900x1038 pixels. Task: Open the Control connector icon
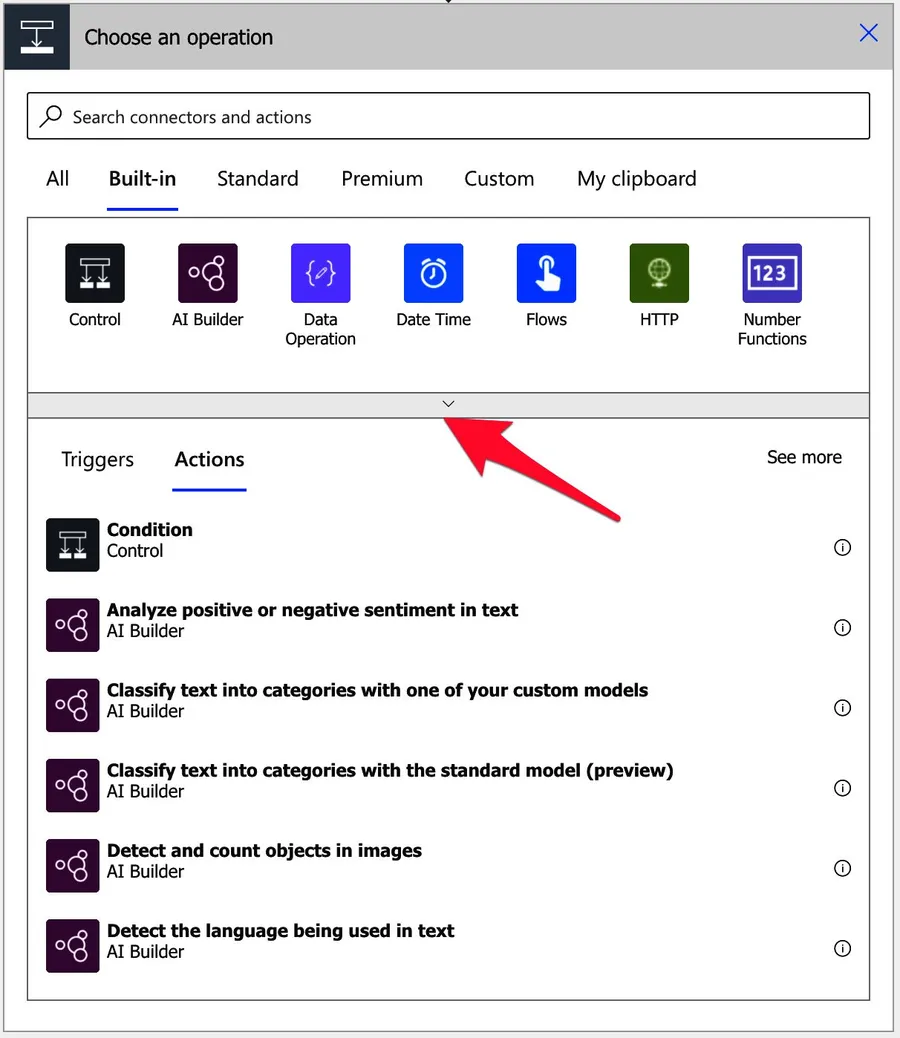click(95, 273)
